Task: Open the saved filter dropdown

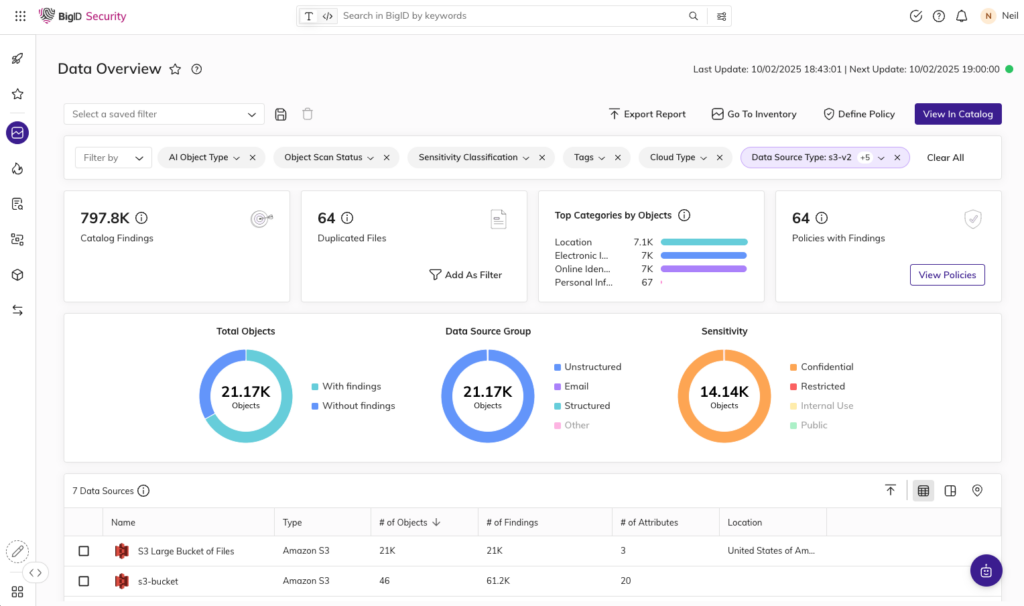Action: (x=164, y=114)
